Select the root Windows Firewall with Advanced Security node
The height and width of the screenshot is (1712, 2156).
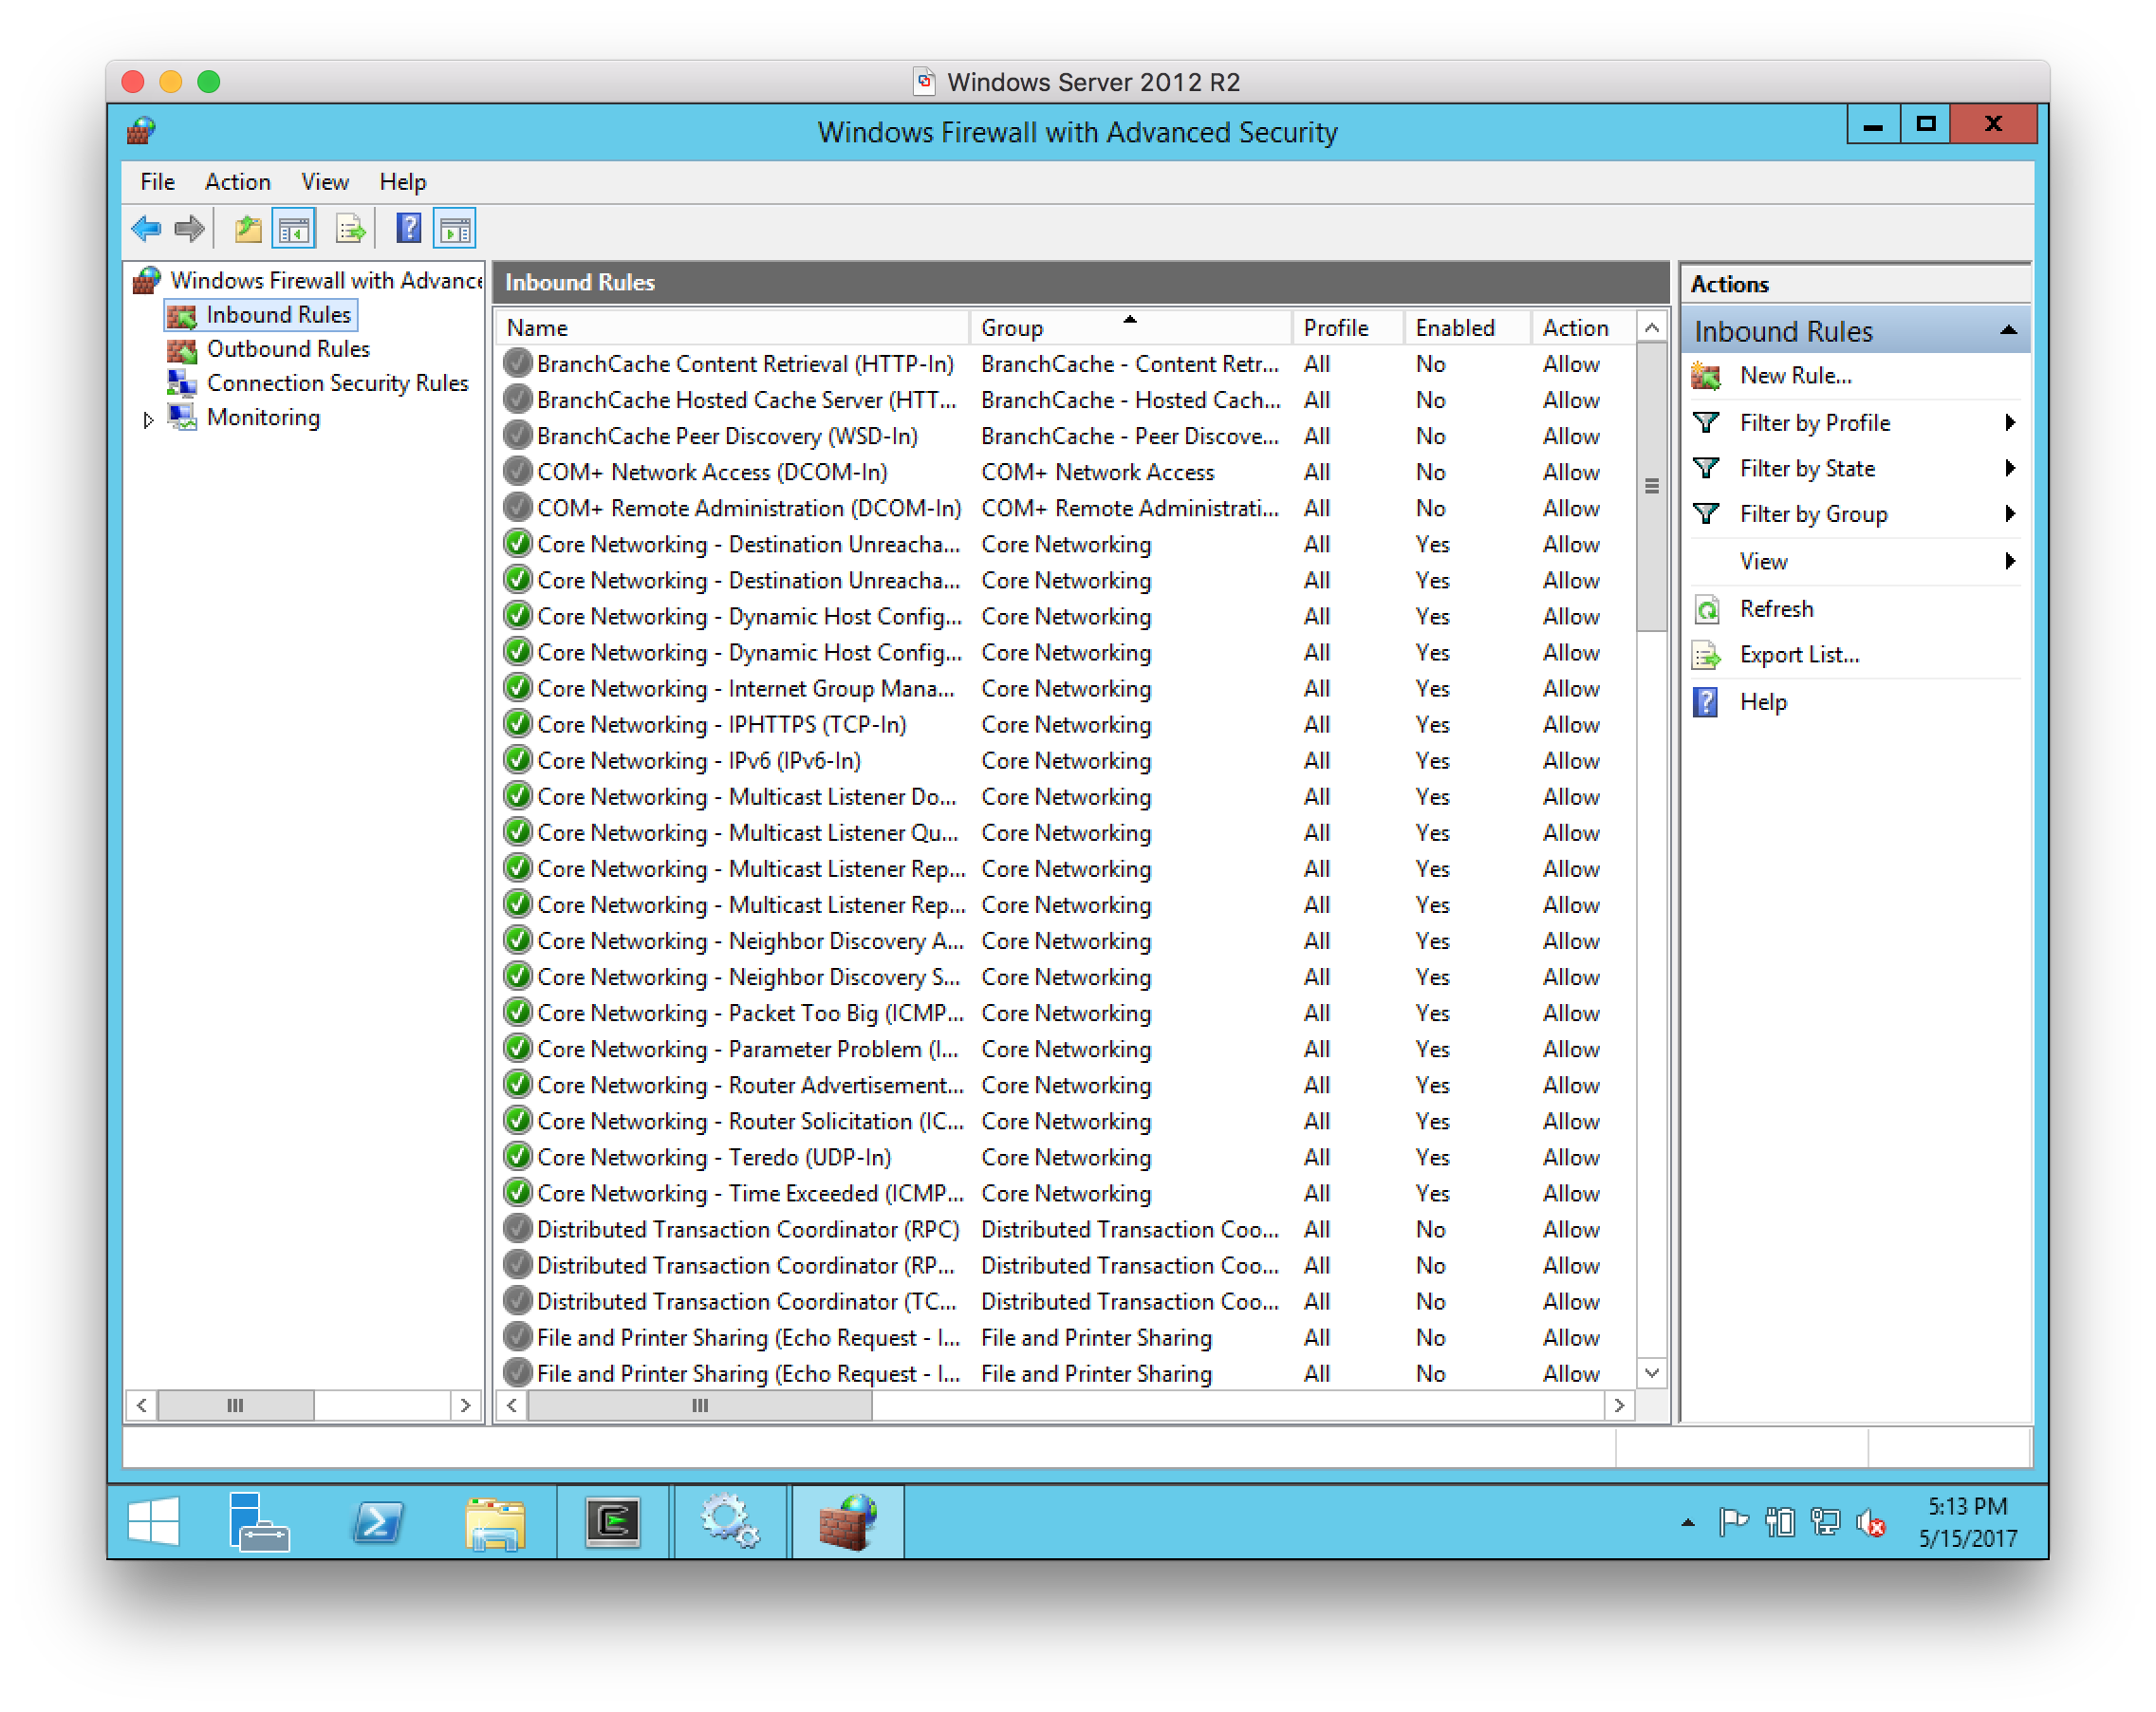[326, 281]
